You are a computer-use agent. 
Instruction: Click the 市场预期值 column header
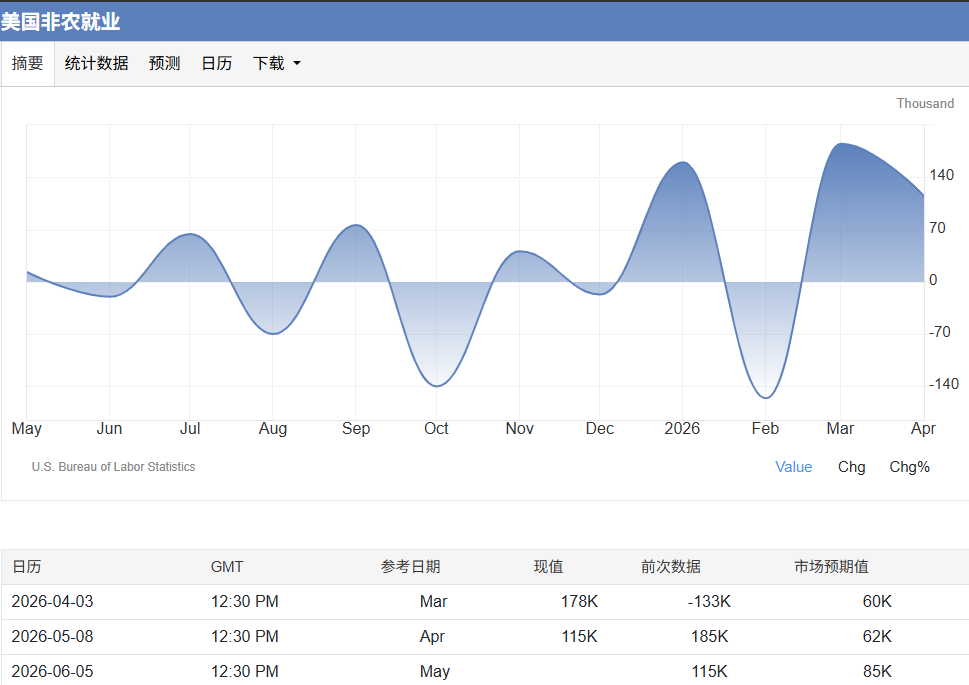(831, 567)
